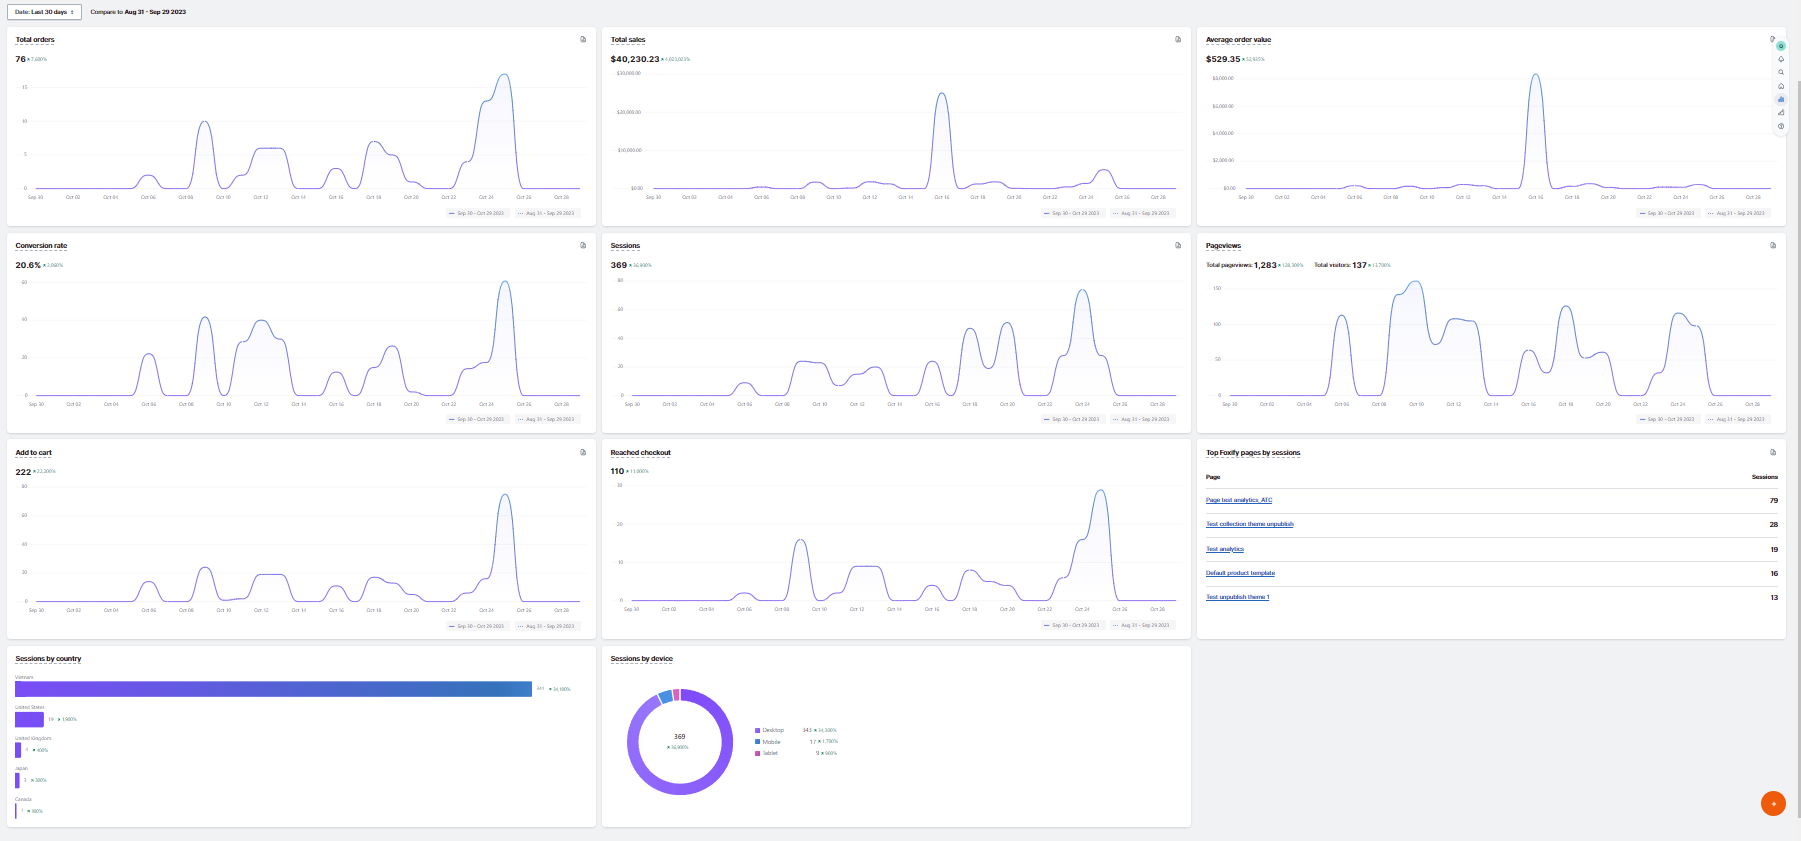
Task: Click the 222 add to cart value
Action: coord(23,471)
